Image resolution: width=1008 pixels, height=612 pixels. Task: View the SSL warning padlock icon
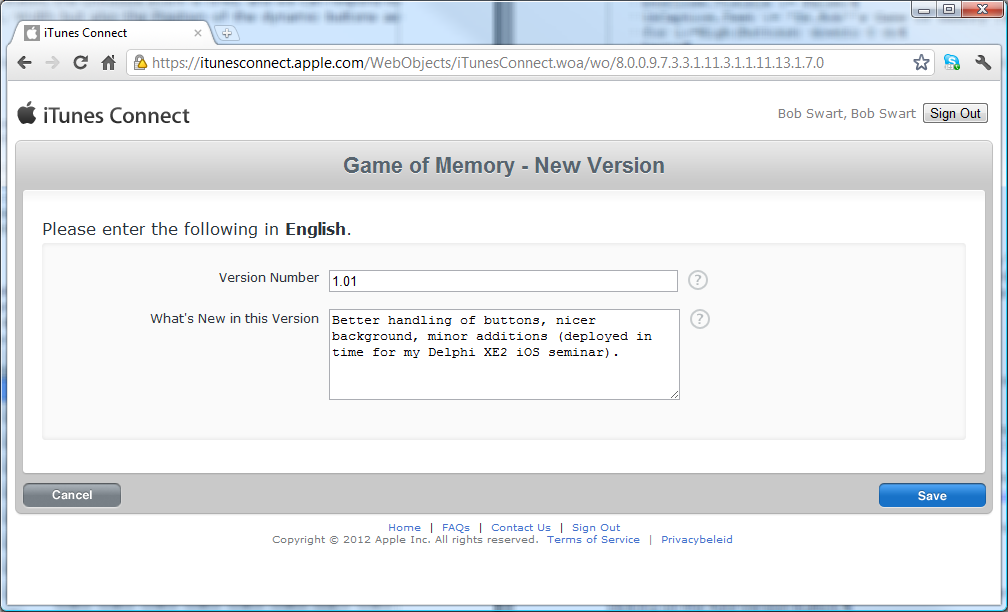coord(140,62)
